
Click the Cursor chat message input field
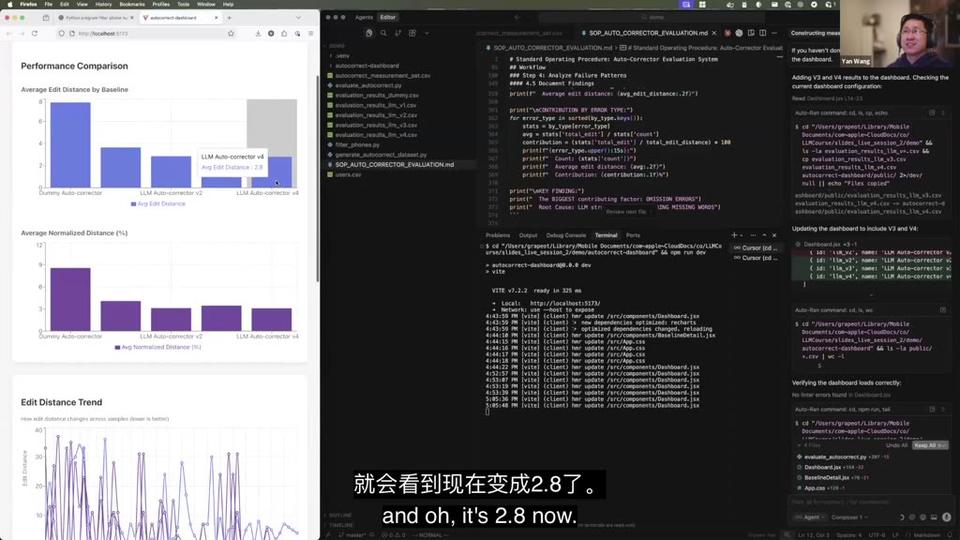[x=869, y=502]
